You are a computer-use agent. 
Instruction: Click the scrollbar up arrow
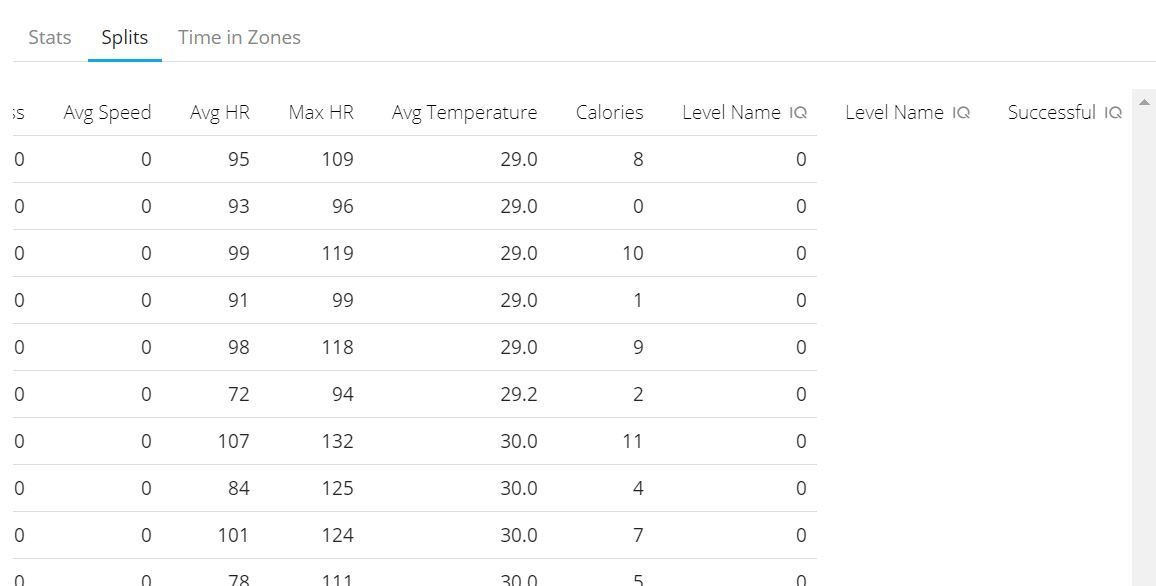click(1144, 102)
